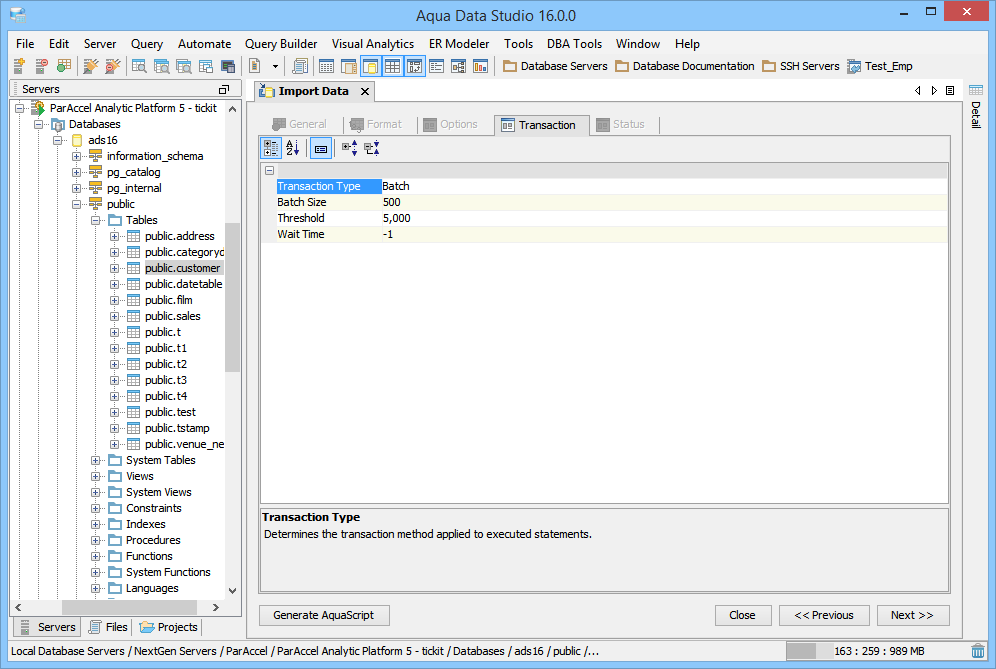Click the window with side panel toolbar icon
Screen dimensions: 996x669
coord(349,66)
